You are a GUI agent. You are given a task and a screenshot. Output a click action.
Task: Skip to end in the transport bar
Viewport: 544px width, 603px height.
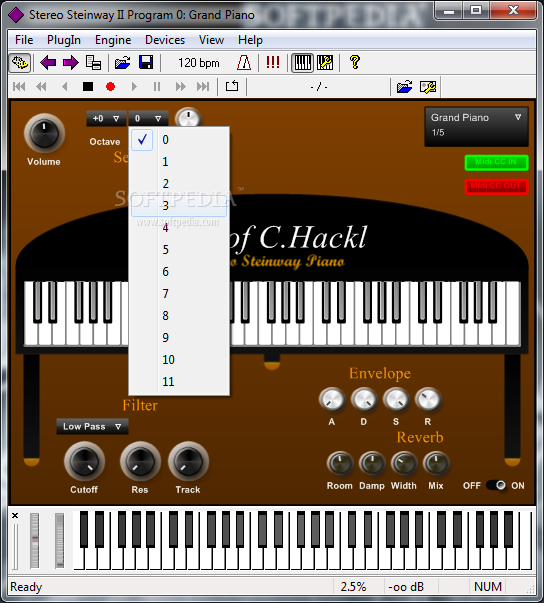tap(203, 87)
